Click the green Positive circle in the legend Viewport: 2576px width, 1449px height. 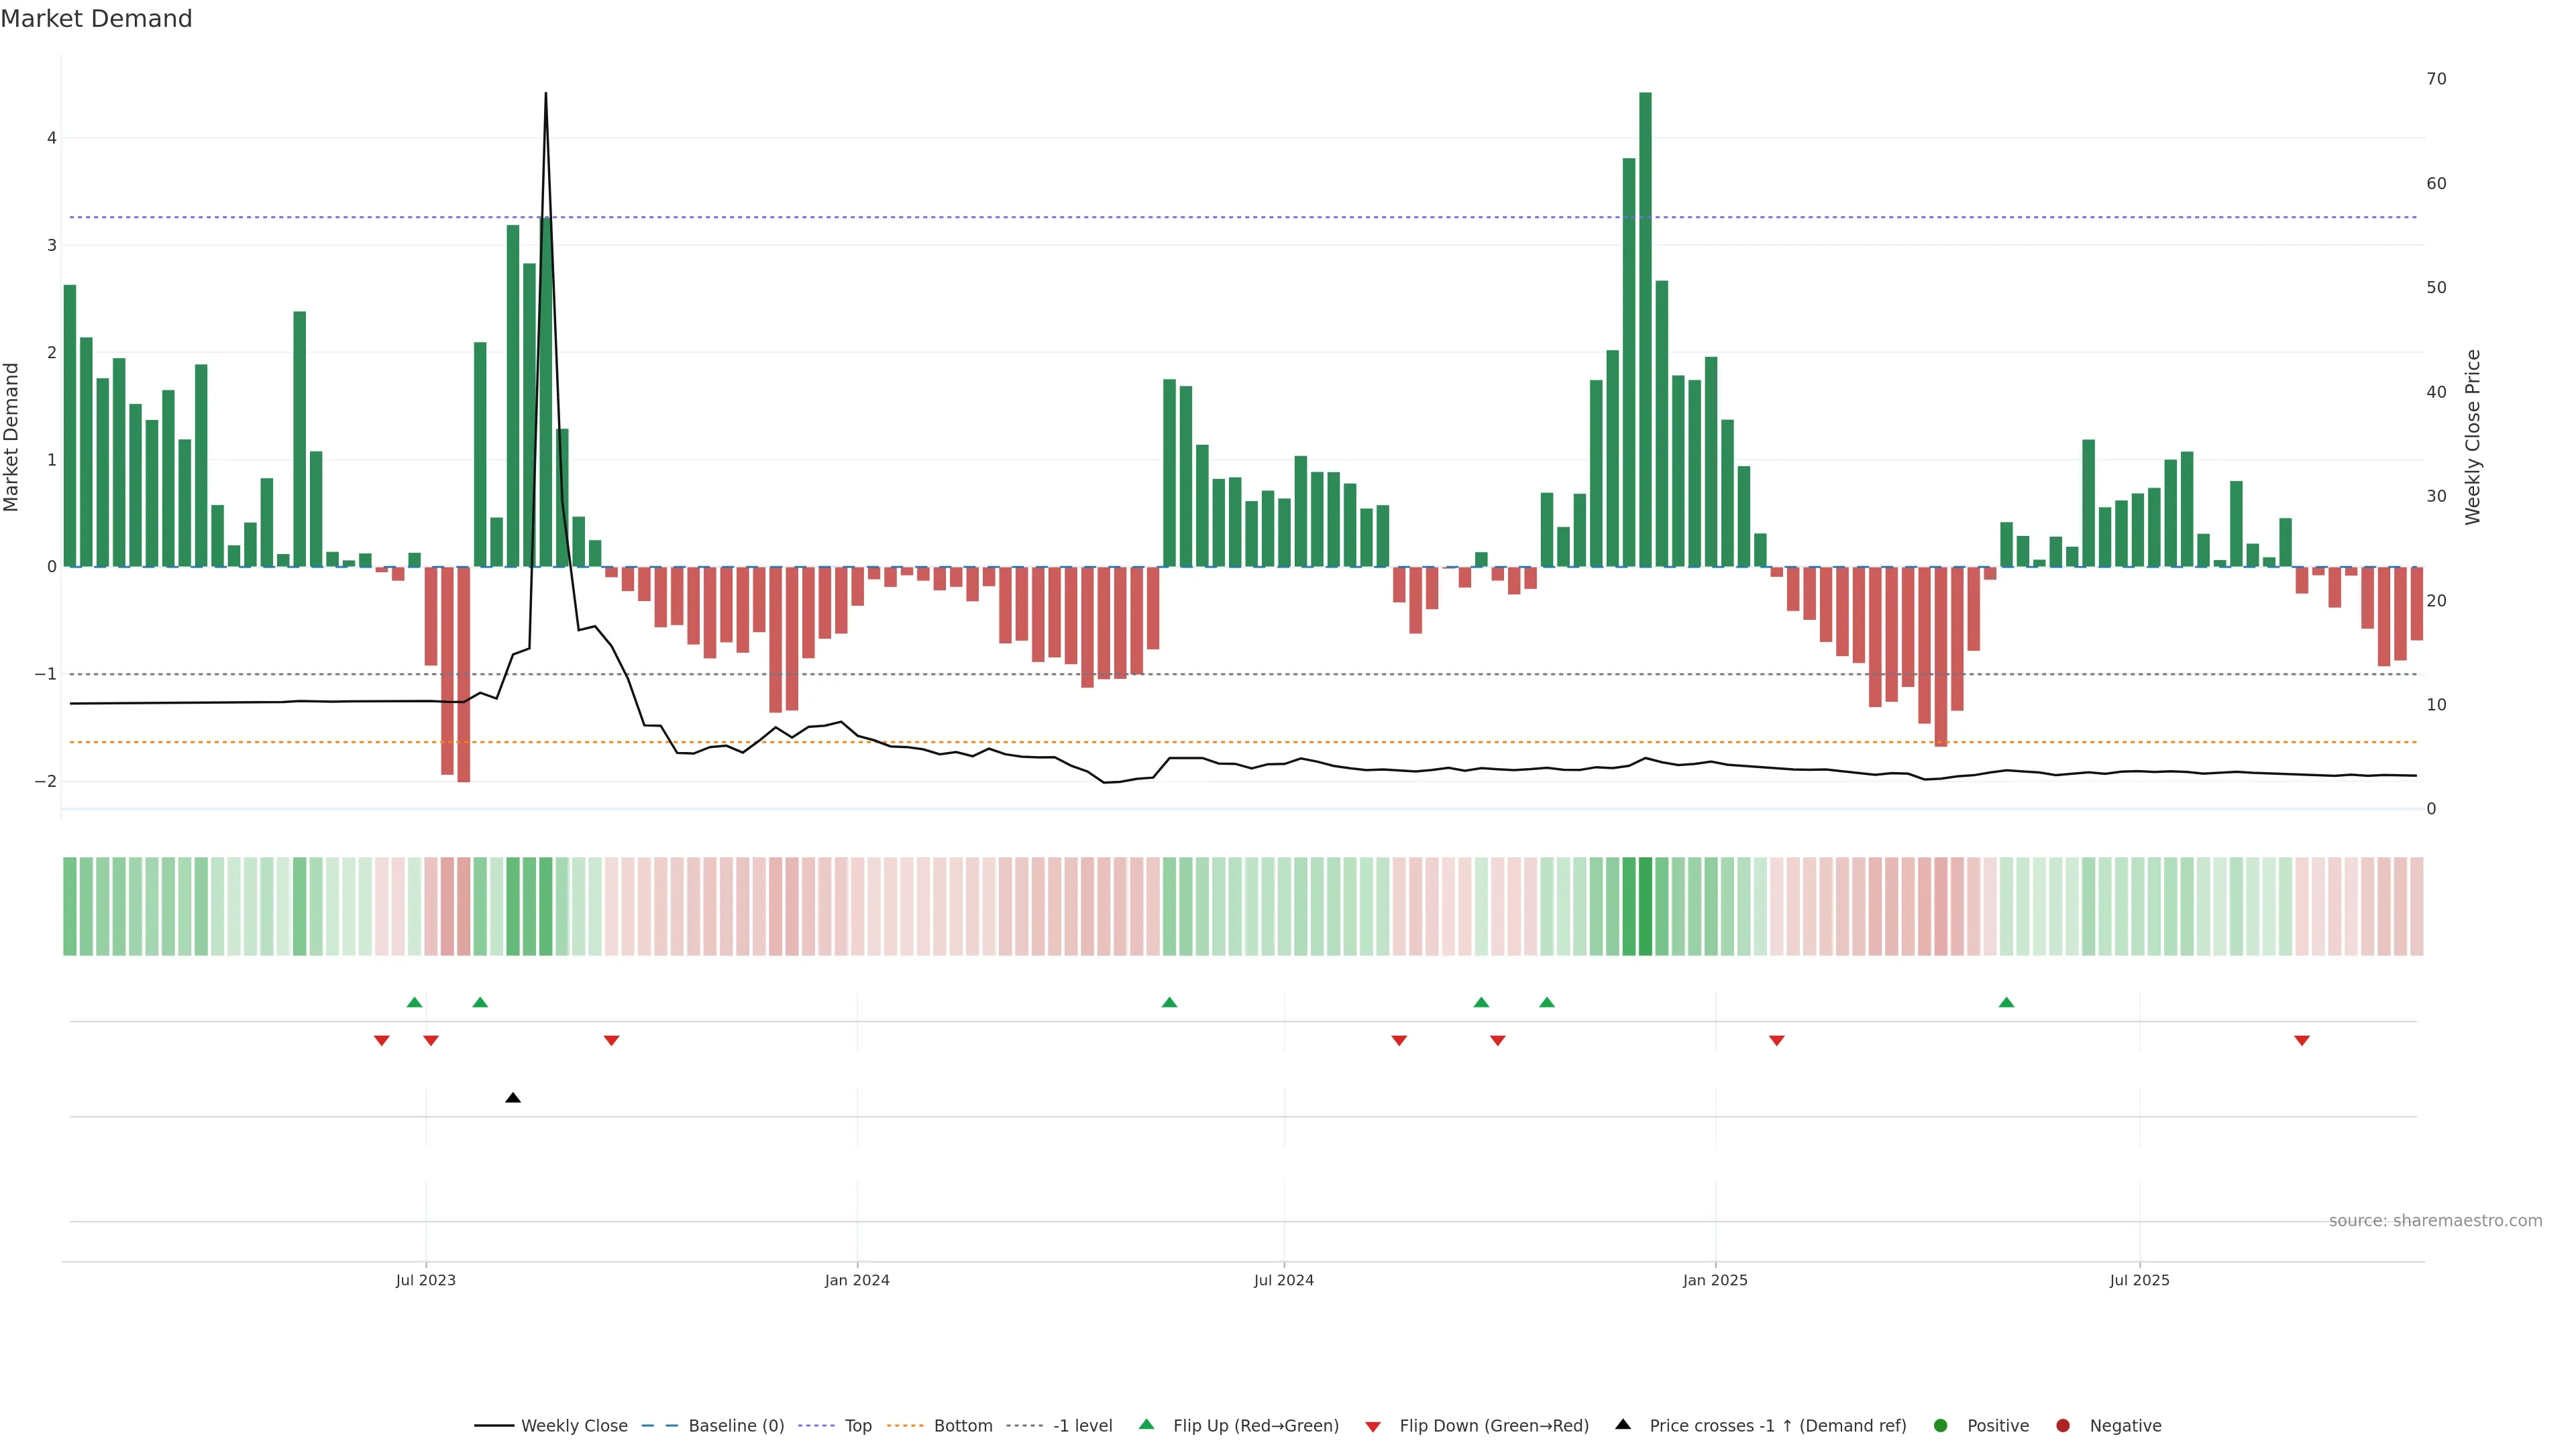[1941, 1425]
